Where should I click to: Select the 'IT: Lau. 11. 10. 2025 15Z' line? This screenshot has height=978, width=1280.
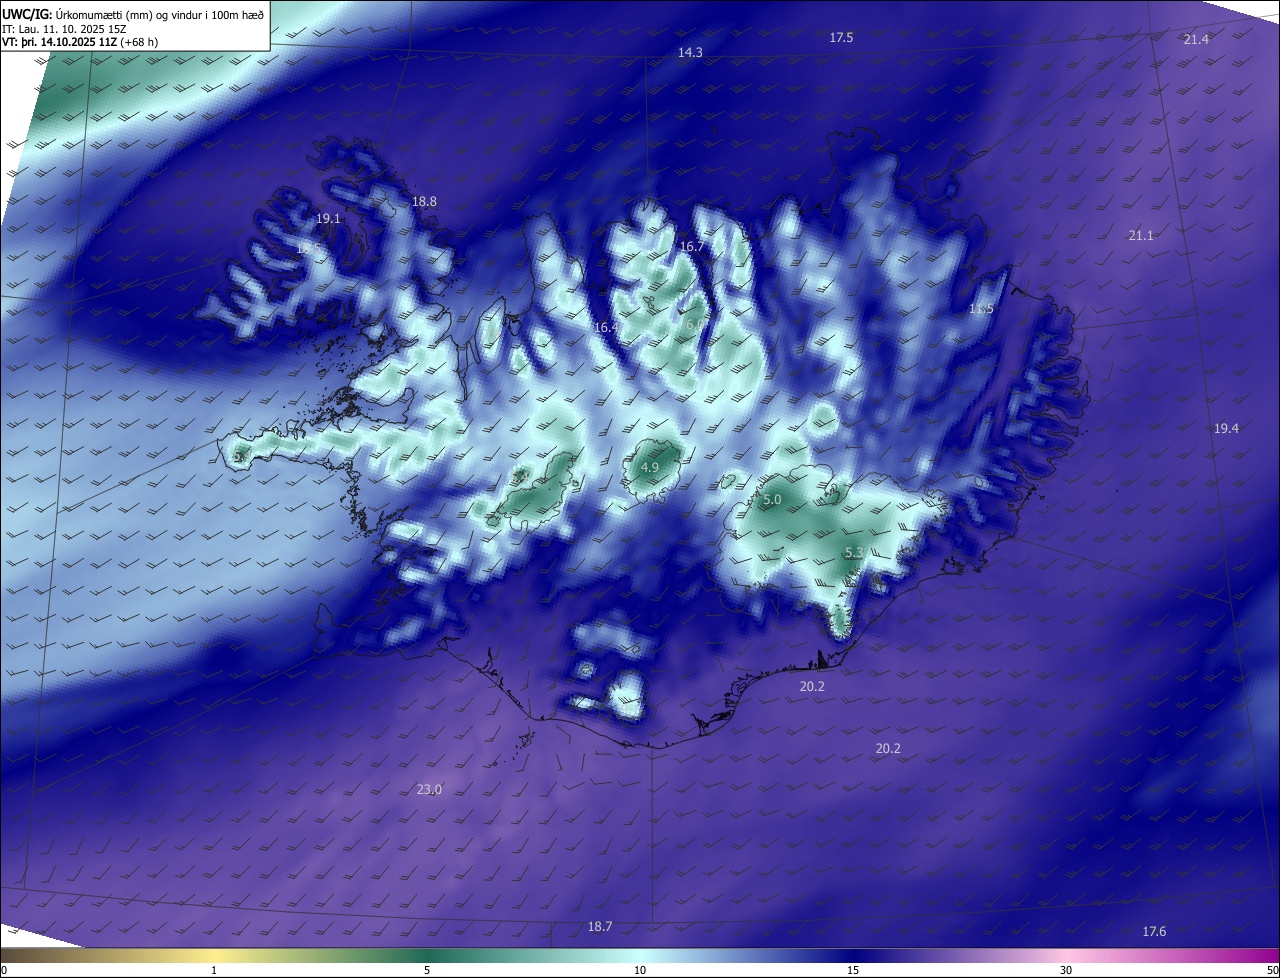(66, 29)
